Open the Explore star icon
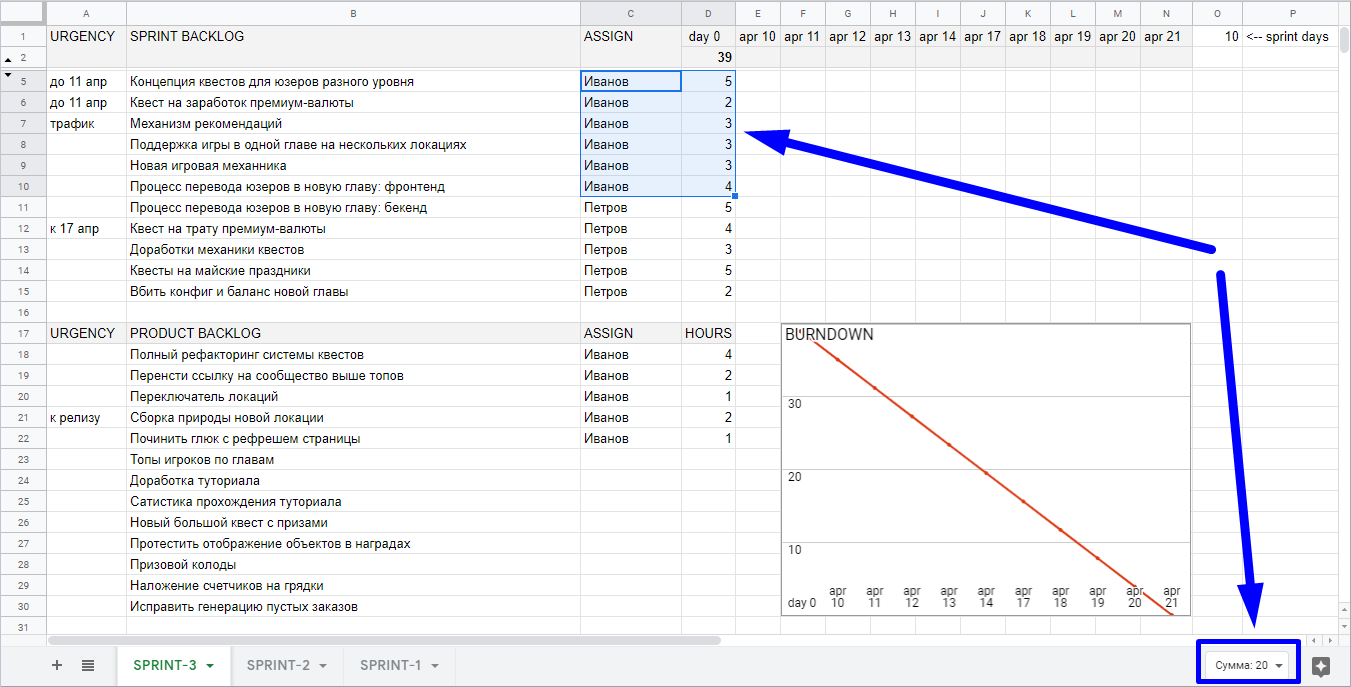This screenshot has width=1351, height=687. [1320, 666]
